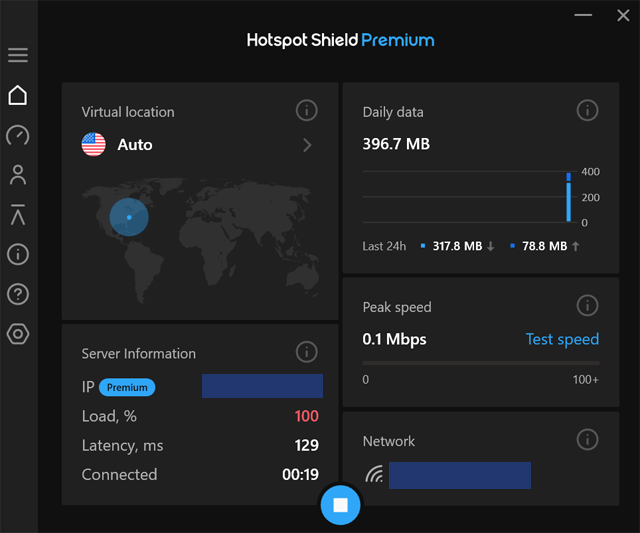
Task: Click the 78.8 MB upload value
Action: (544, 246)
